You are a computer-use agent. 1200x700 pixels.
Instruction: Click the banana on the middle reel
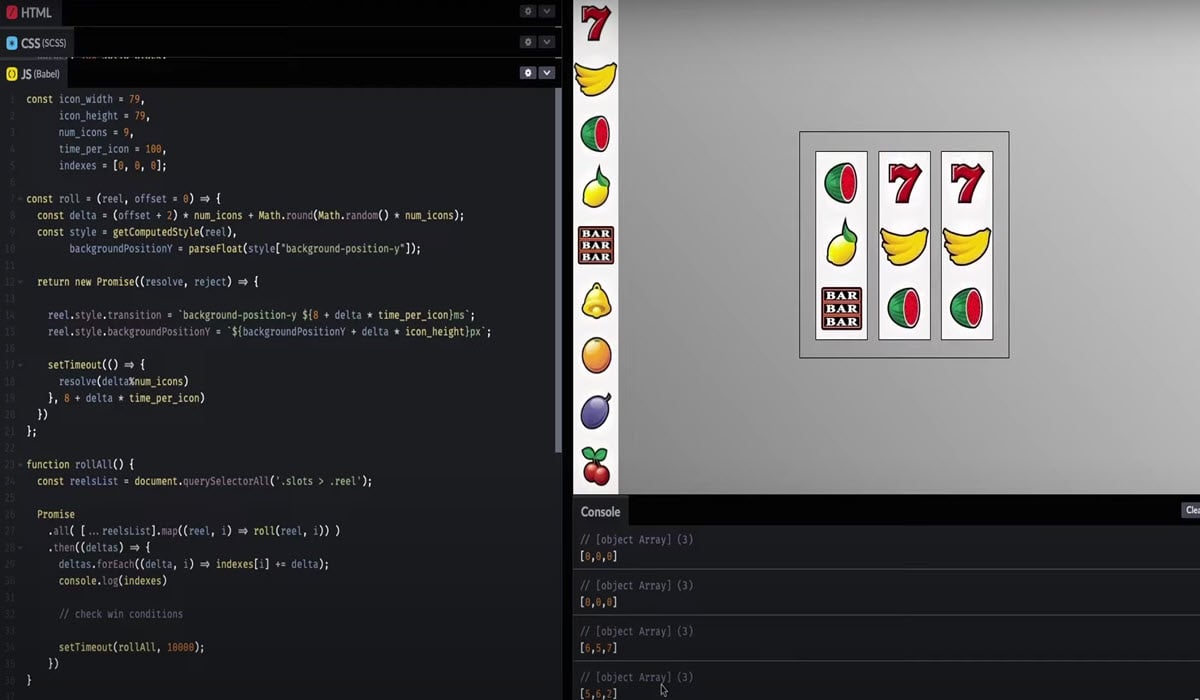pyautogui.click(x=904, y=246)
